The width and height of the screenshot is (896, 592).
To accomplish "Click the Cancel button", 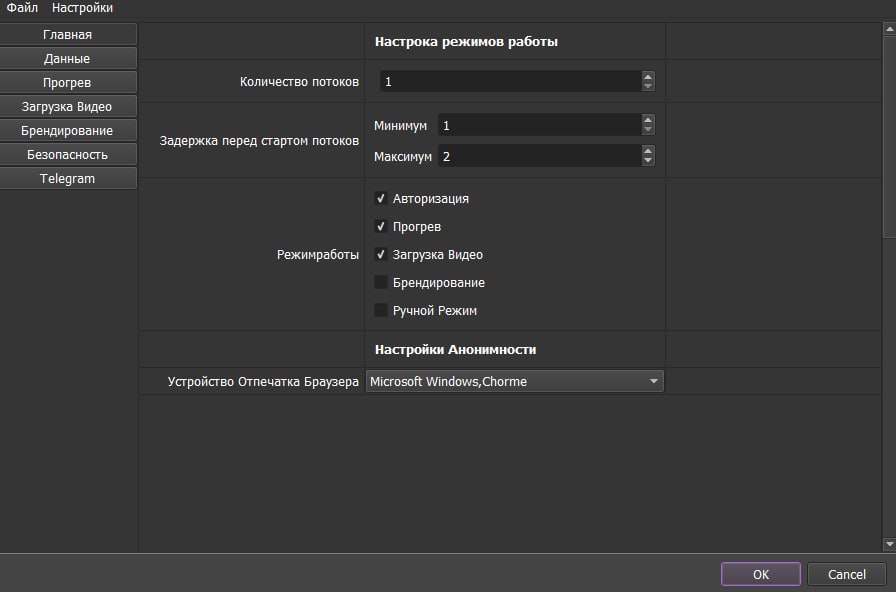I will click(846, 574).
